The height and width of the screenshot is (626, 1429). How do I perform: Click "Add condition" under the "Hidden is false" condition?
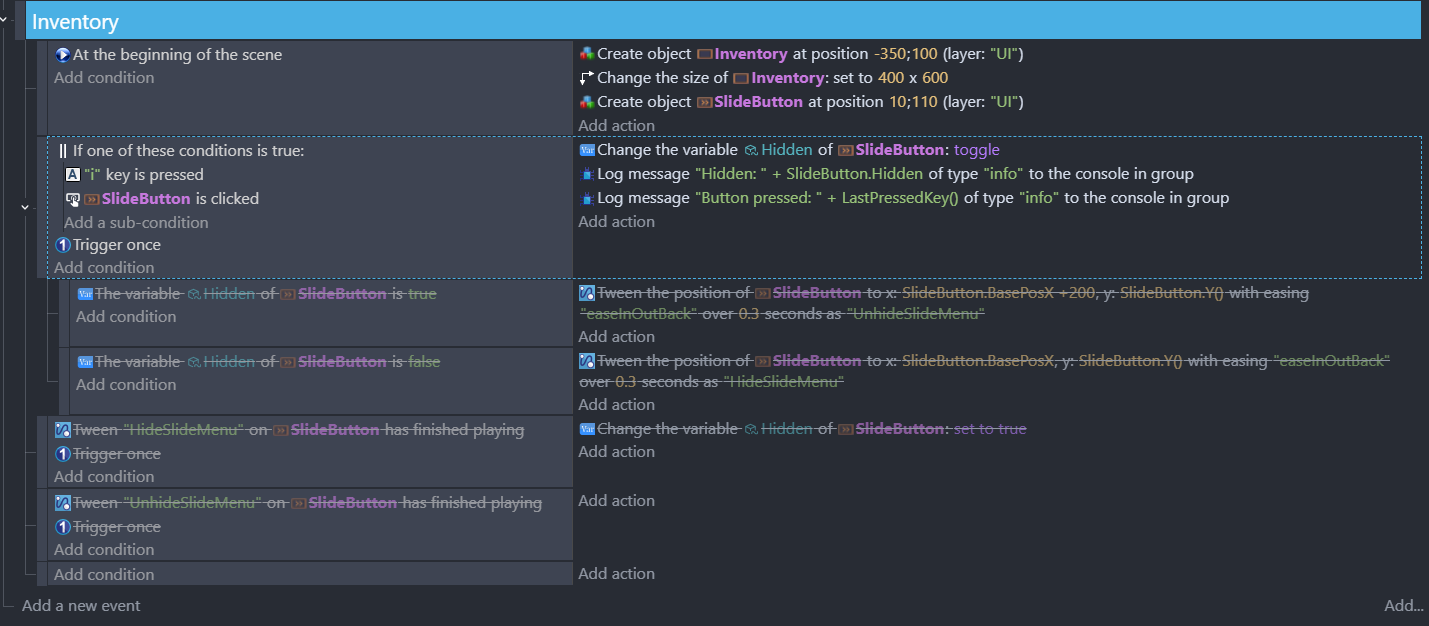[126, 385]
